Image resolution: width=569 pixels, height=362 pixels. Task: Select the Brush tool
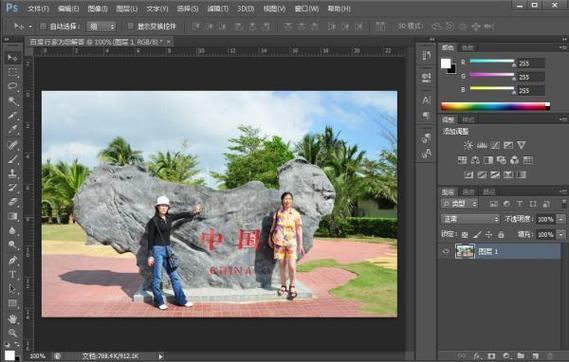[x=13, y=159]
